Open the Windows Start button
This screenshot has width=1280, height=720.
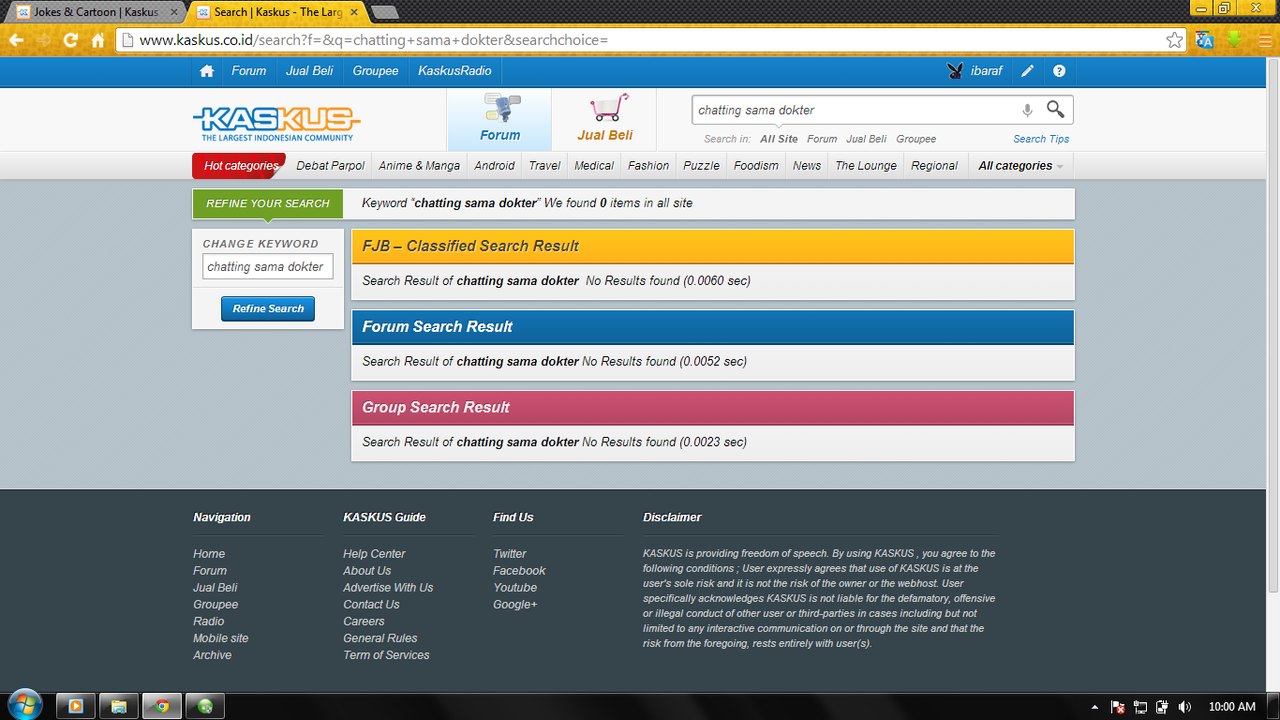tap(24, 705)
